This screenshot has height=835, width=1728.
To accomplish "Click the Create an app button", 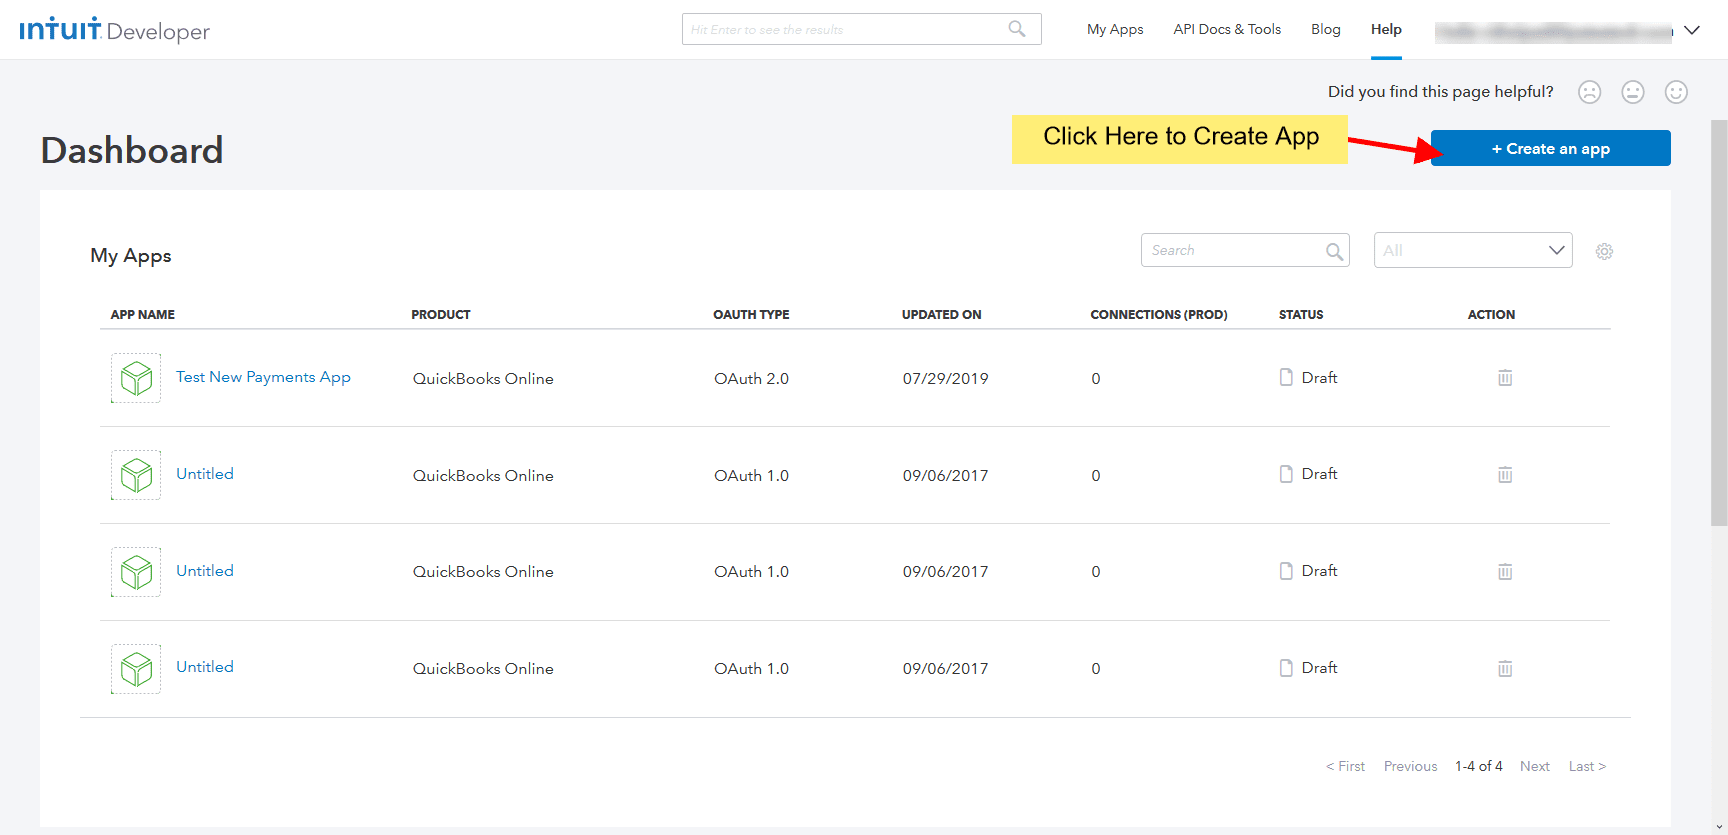I will 1550,148.
